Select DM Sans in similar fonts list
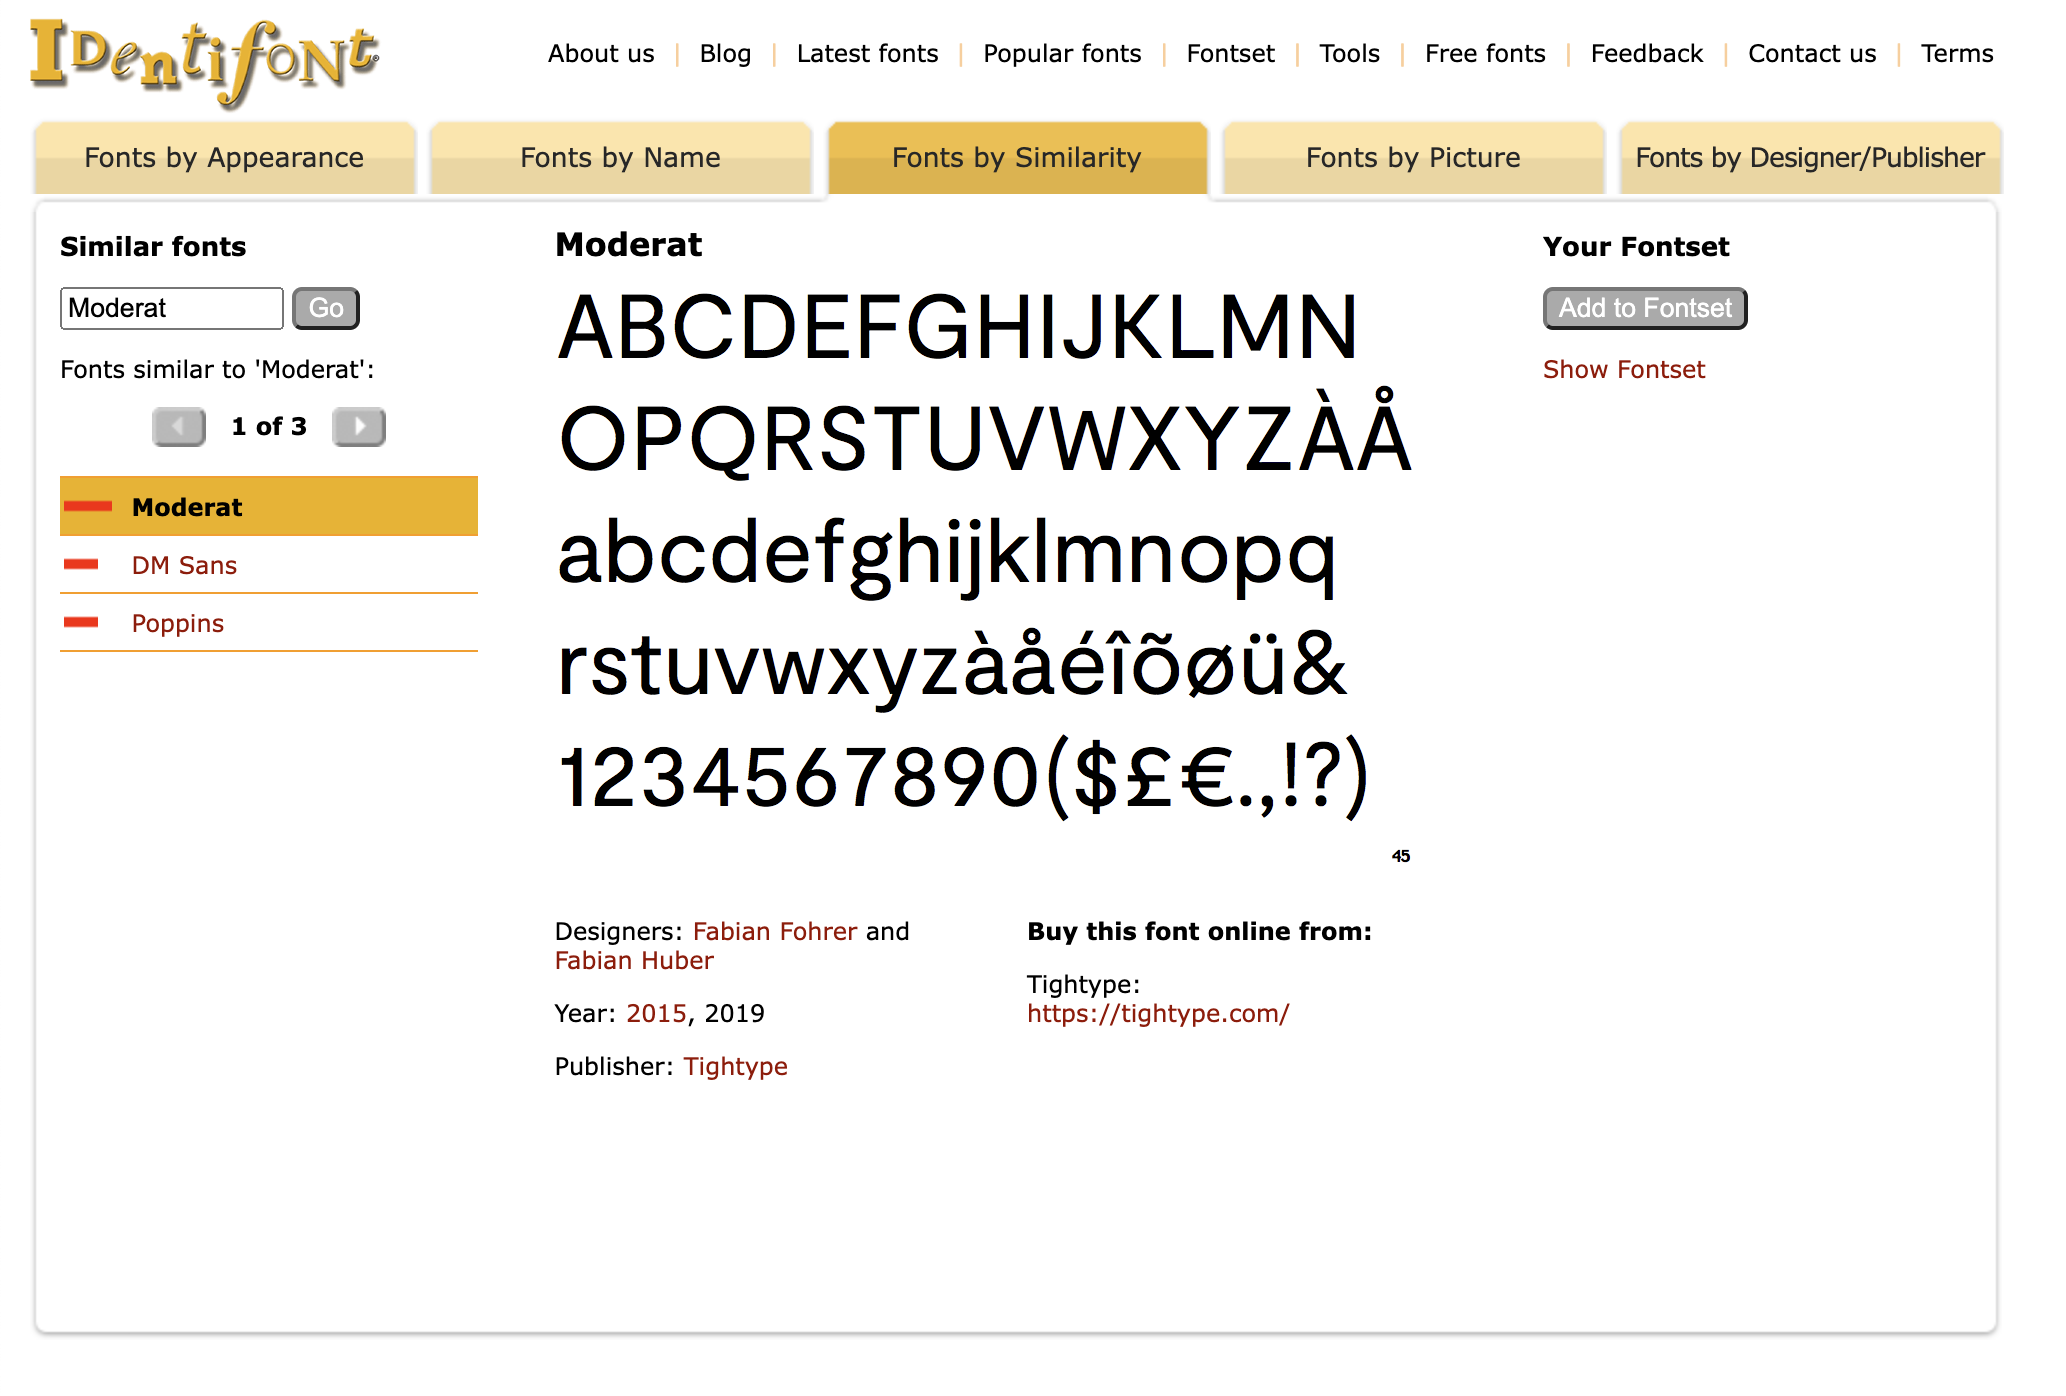Image resolution: width=2066 pixels, height=1396 pixels. [184, 566]
